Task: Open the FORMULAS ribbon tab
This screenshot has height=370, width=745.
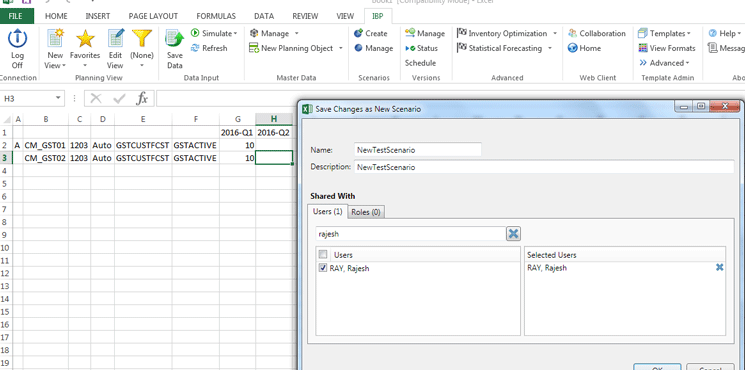Action: tap(216, 16)
